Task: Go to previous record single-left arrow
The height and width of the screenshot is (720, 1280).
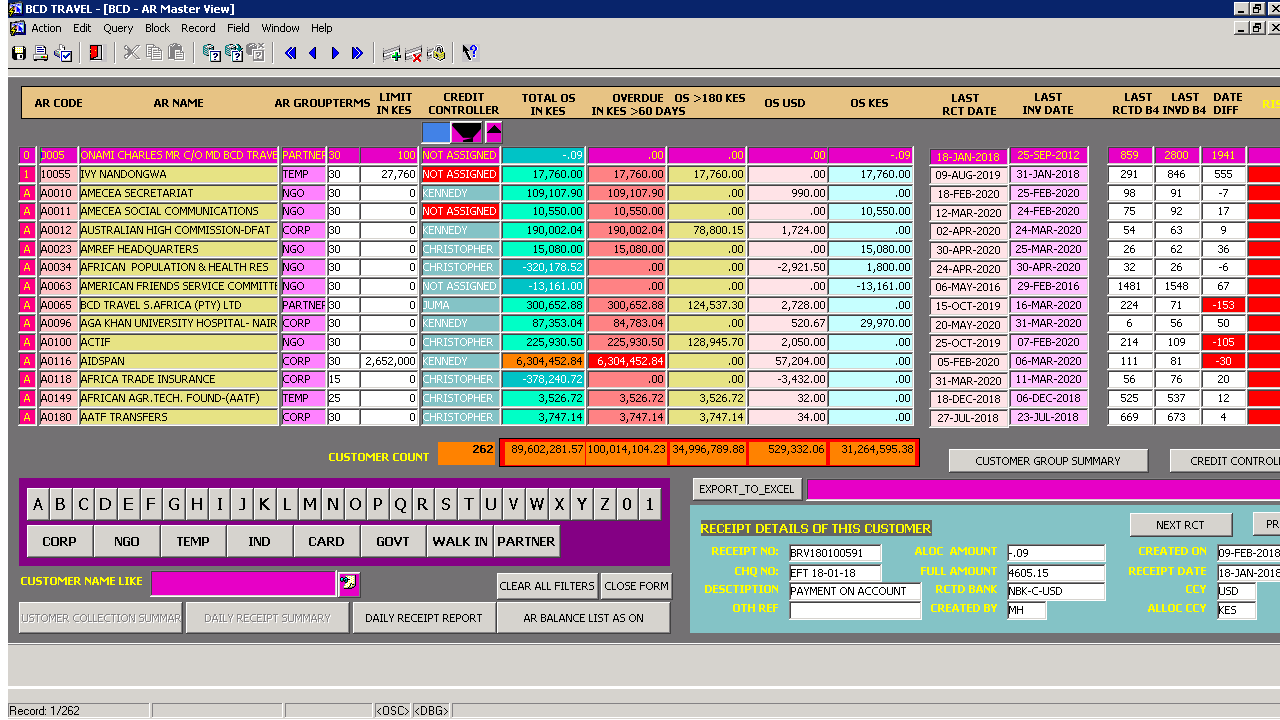Action: (x=313, y=53)
